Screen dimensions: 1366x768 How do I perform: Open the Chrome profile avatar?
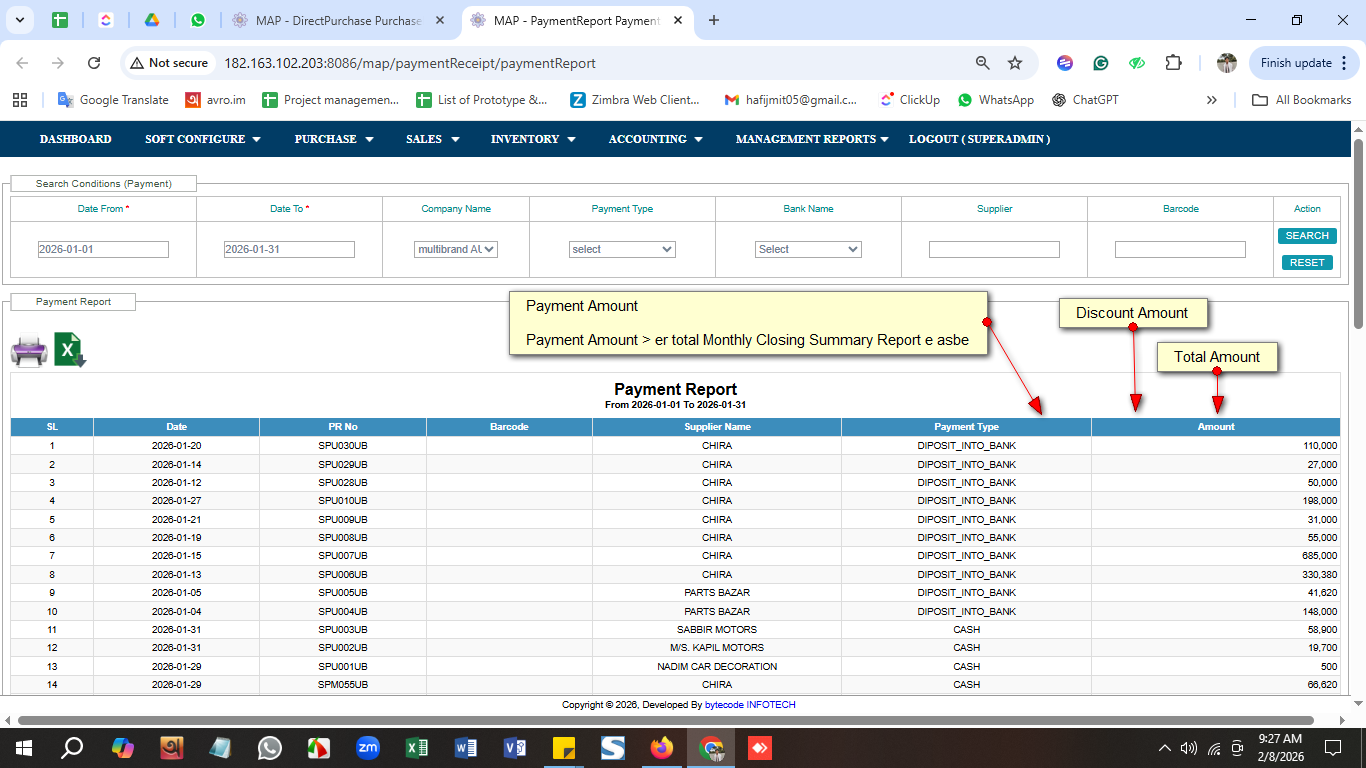tap(1227, 63)
